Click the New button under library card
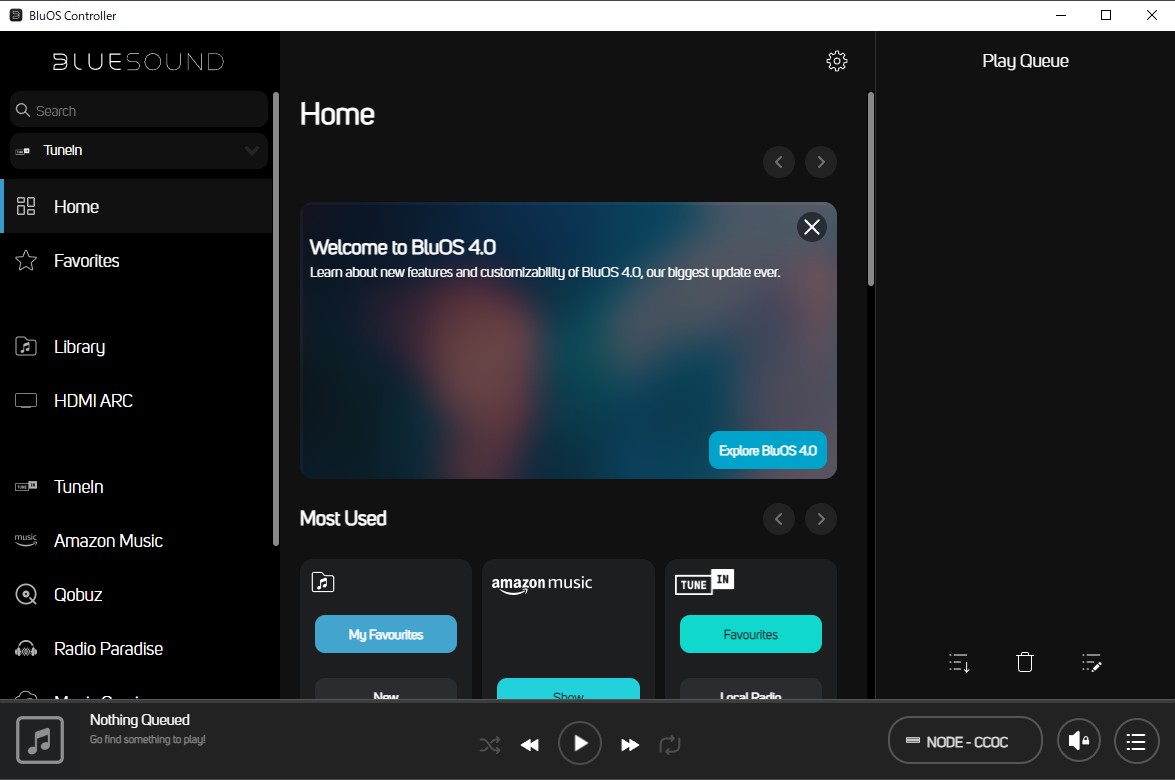Screen dimensions: 1175x780 (386, 689)
